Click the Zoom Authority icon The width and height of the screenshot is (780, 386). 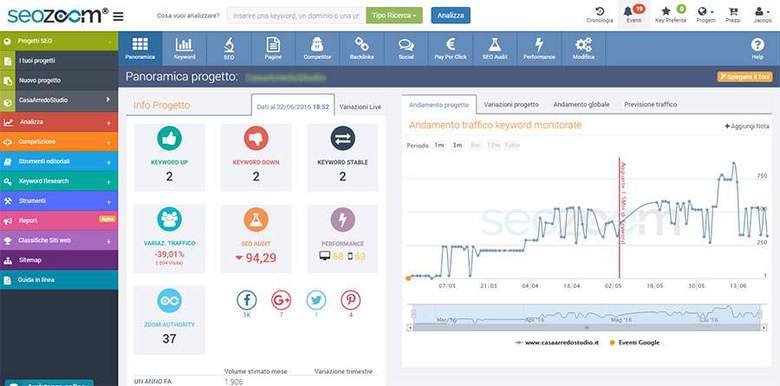(x=169, y=300)
